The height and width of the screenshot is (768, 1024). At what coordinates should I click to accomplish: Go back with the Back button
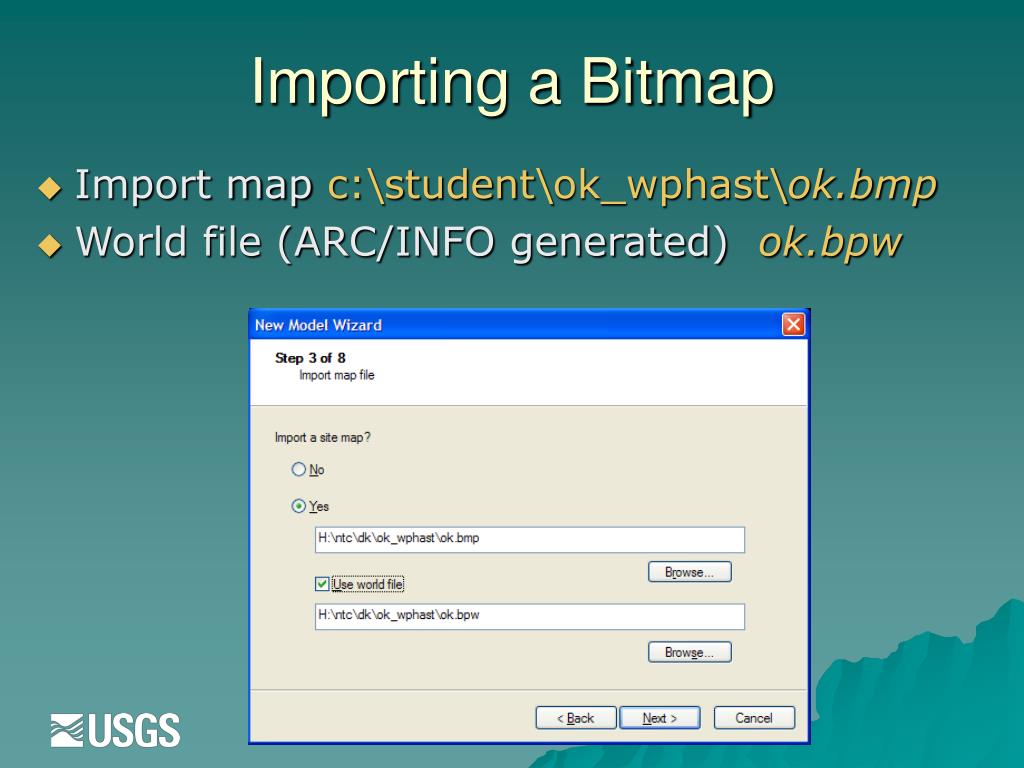[575, 718]
